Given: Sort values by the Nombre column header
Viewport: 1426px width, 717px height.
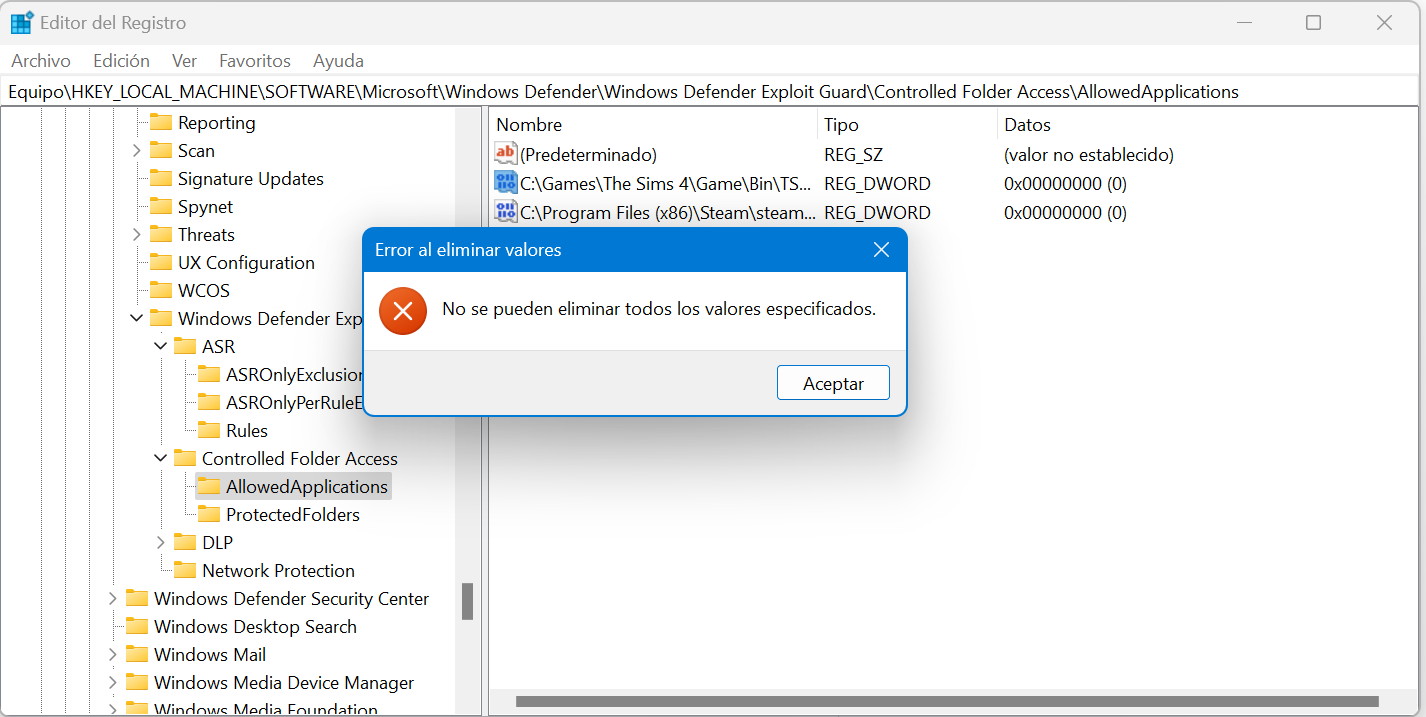Looking at the screenshot, I should (x=654, y=125).
